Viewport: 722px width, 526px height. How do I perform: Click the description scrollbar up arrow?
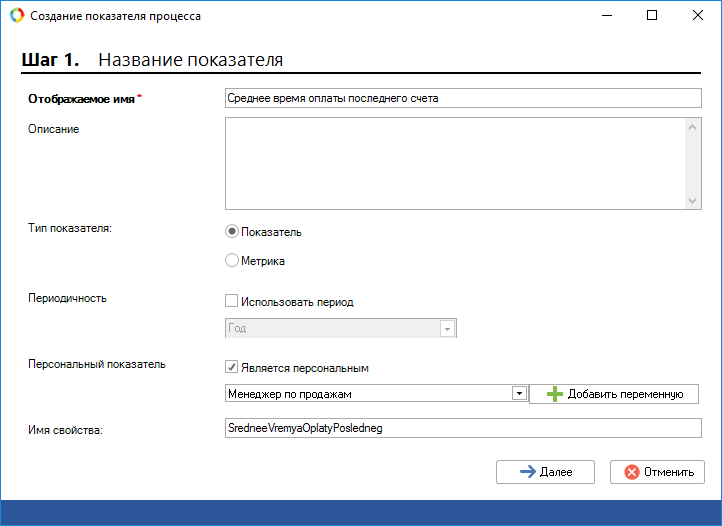693,127
